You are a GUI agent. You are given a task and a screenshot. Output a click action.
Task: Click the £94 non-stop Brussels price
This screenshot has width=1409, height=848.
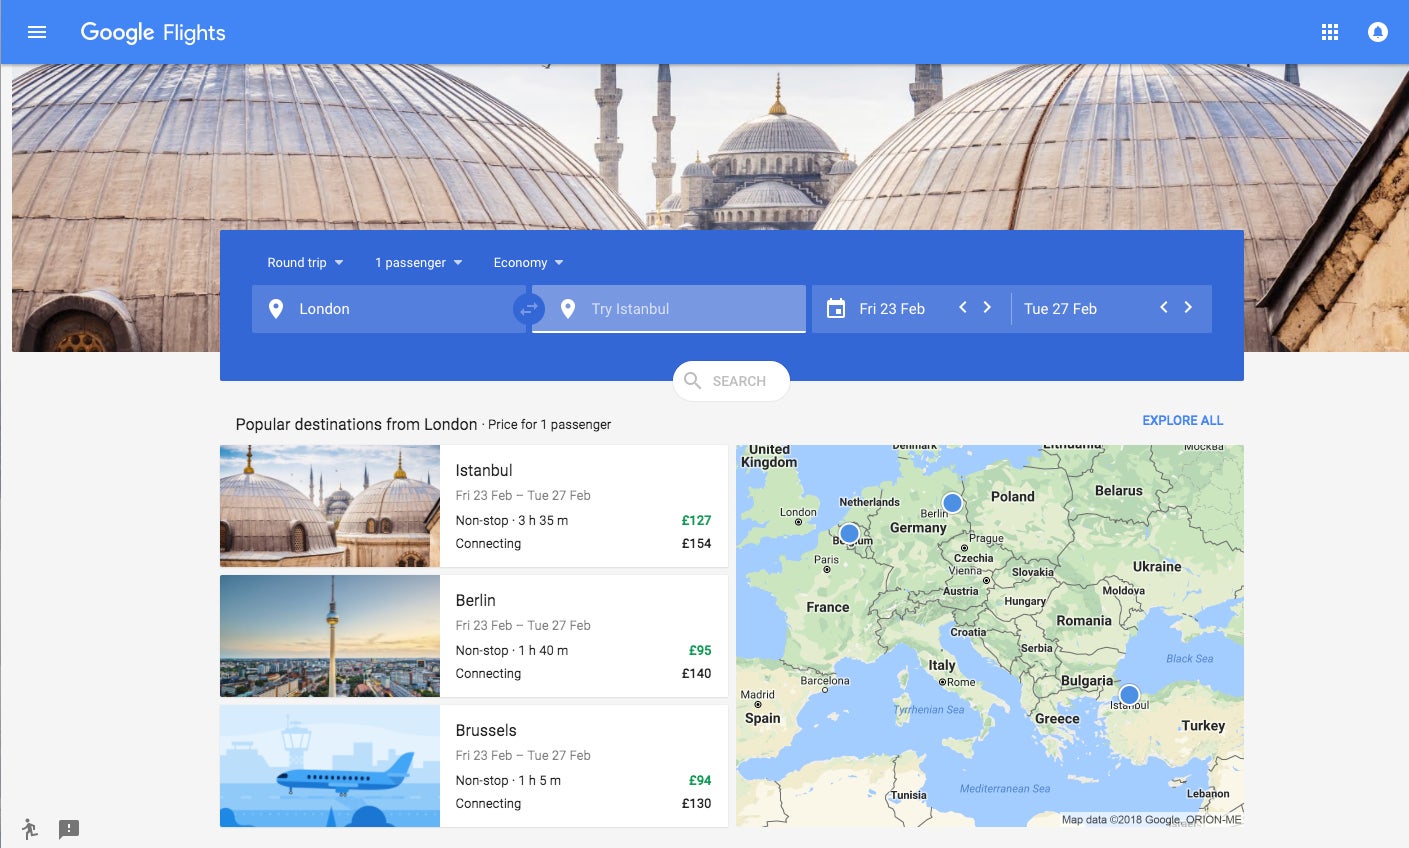coord(700,780)
